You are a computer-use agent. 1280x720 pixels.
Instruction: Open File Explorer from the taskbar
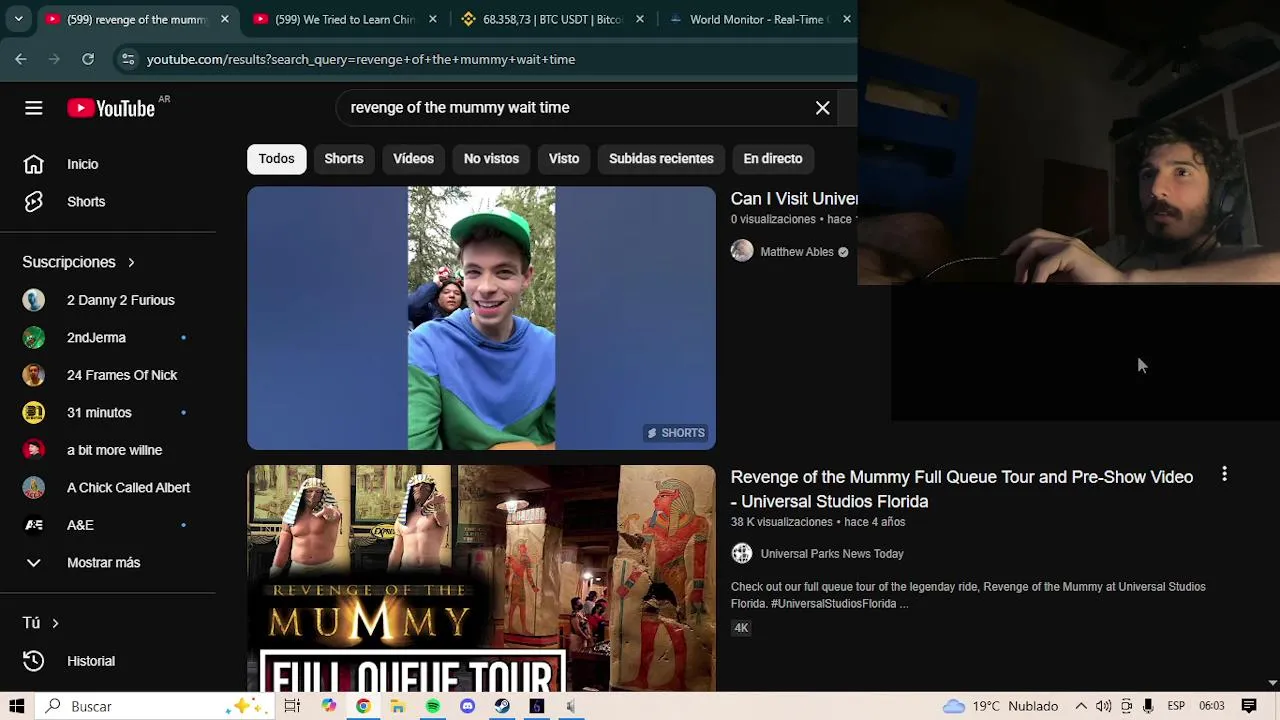coord(397,706)
